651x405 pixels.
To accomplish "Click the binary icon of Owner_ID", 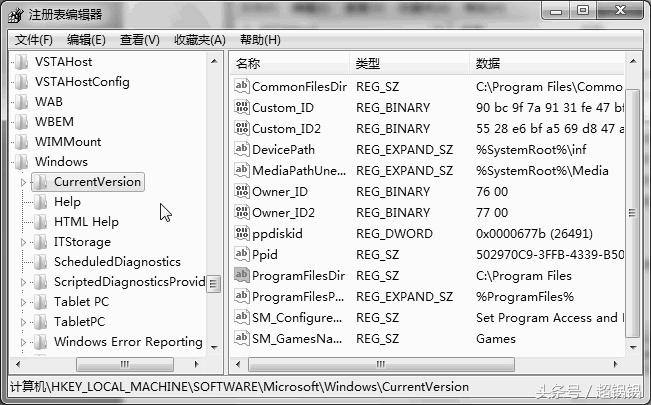I will 242,191.
